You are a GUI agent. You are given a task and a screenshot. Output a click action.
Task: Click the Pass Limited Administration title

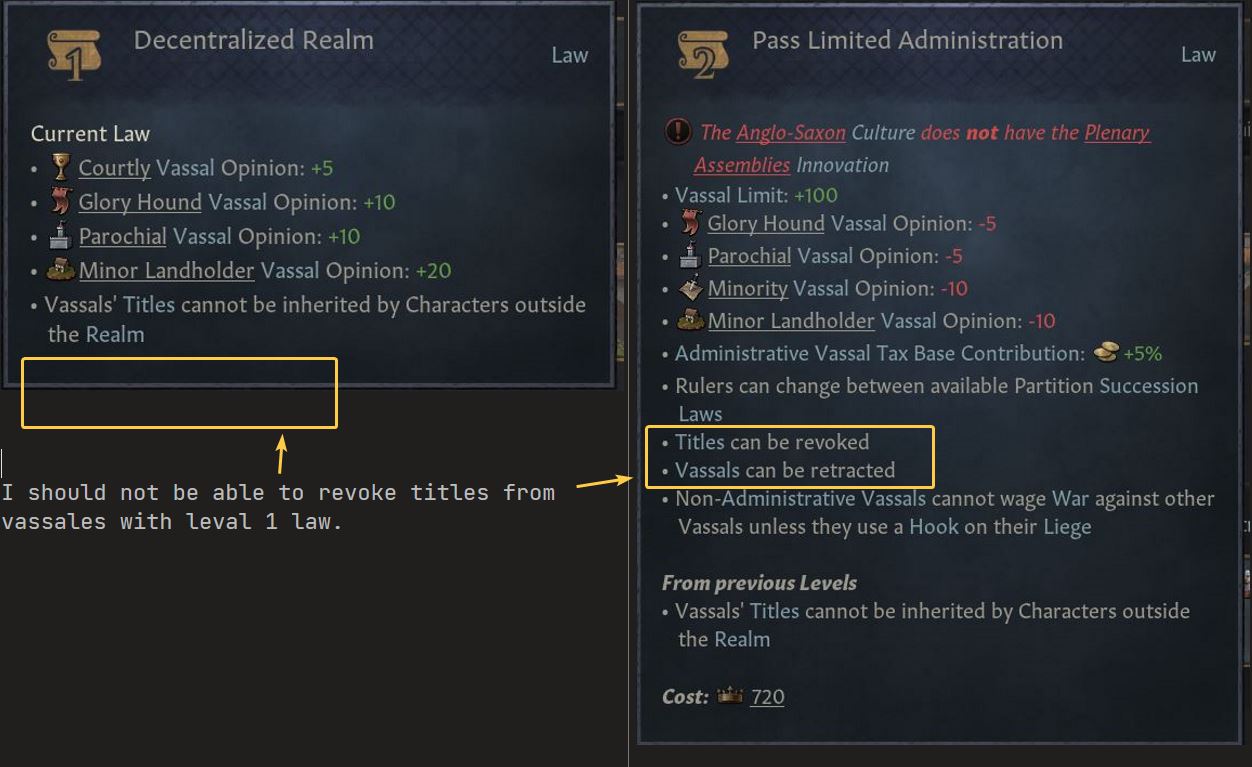click(x=907, y=40)
